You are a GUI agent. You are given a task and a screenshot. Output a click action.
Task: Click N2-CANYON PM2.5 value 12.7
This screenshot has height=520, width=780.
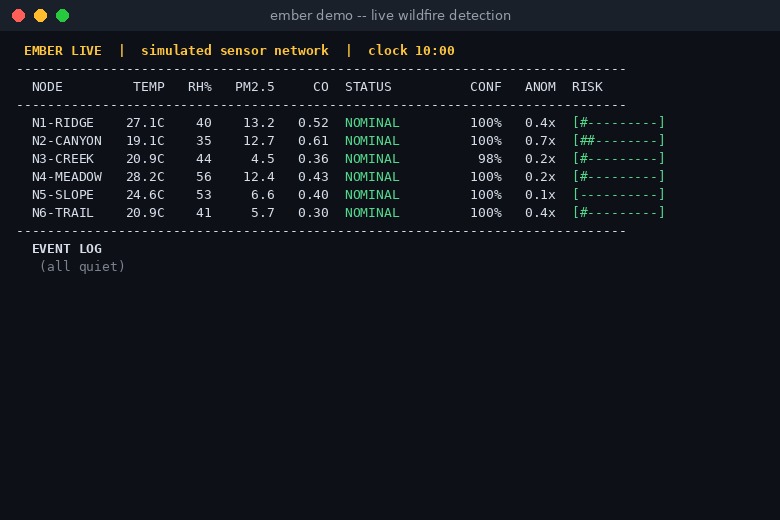pos(259,141)
